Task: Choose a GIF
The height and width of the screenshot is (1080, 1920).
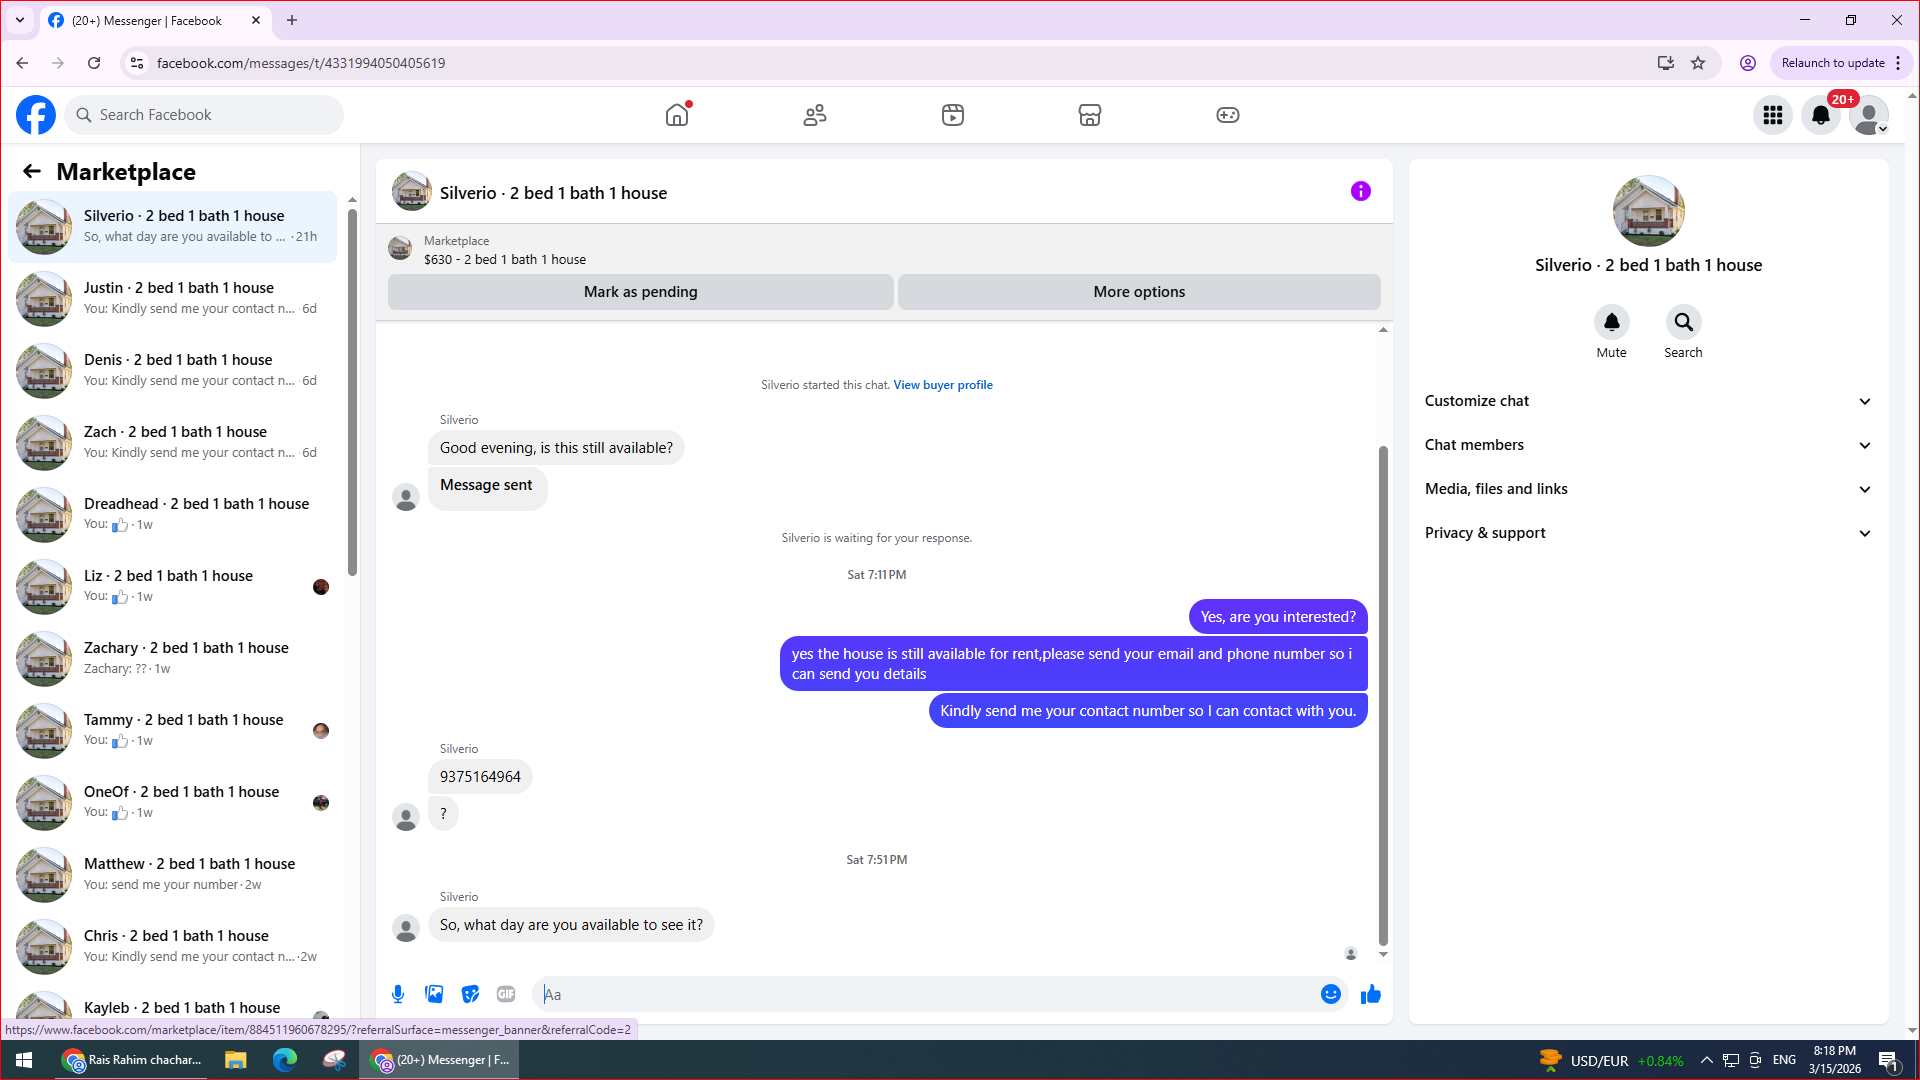Action: pos(506,994)
